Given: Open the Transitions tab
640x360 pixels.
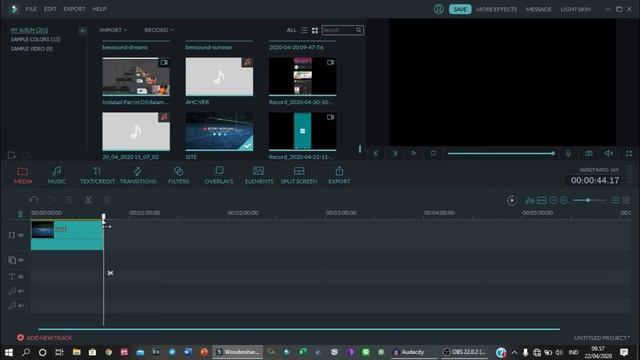Looking at the screenshot, I should 138,175.
